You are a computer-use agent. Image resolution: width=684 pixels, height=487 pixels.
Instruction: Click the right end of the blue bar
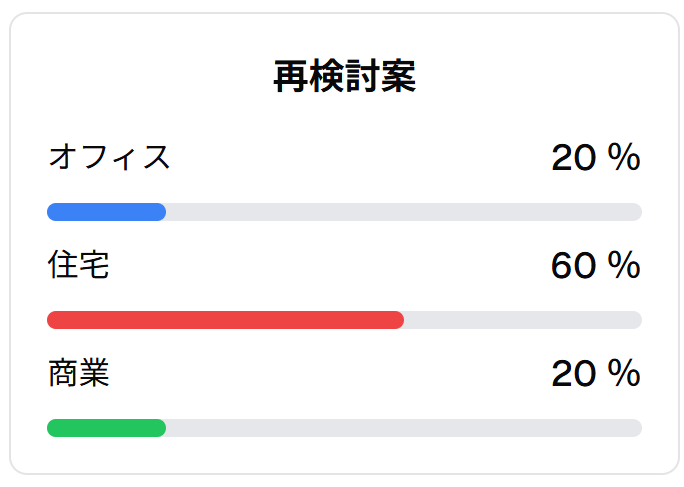161,212
